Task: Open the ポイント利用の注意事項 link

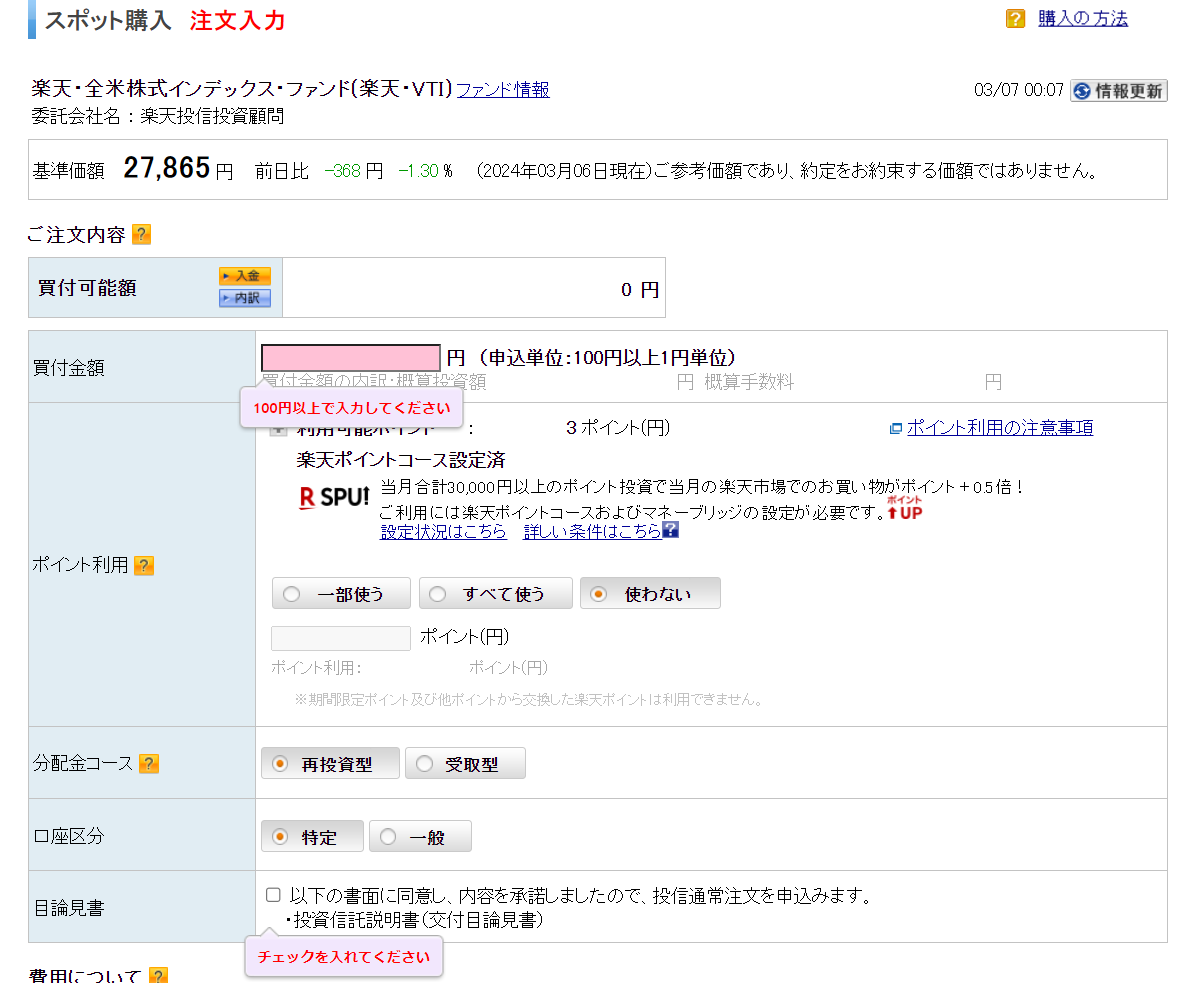Action: [999, 428]
